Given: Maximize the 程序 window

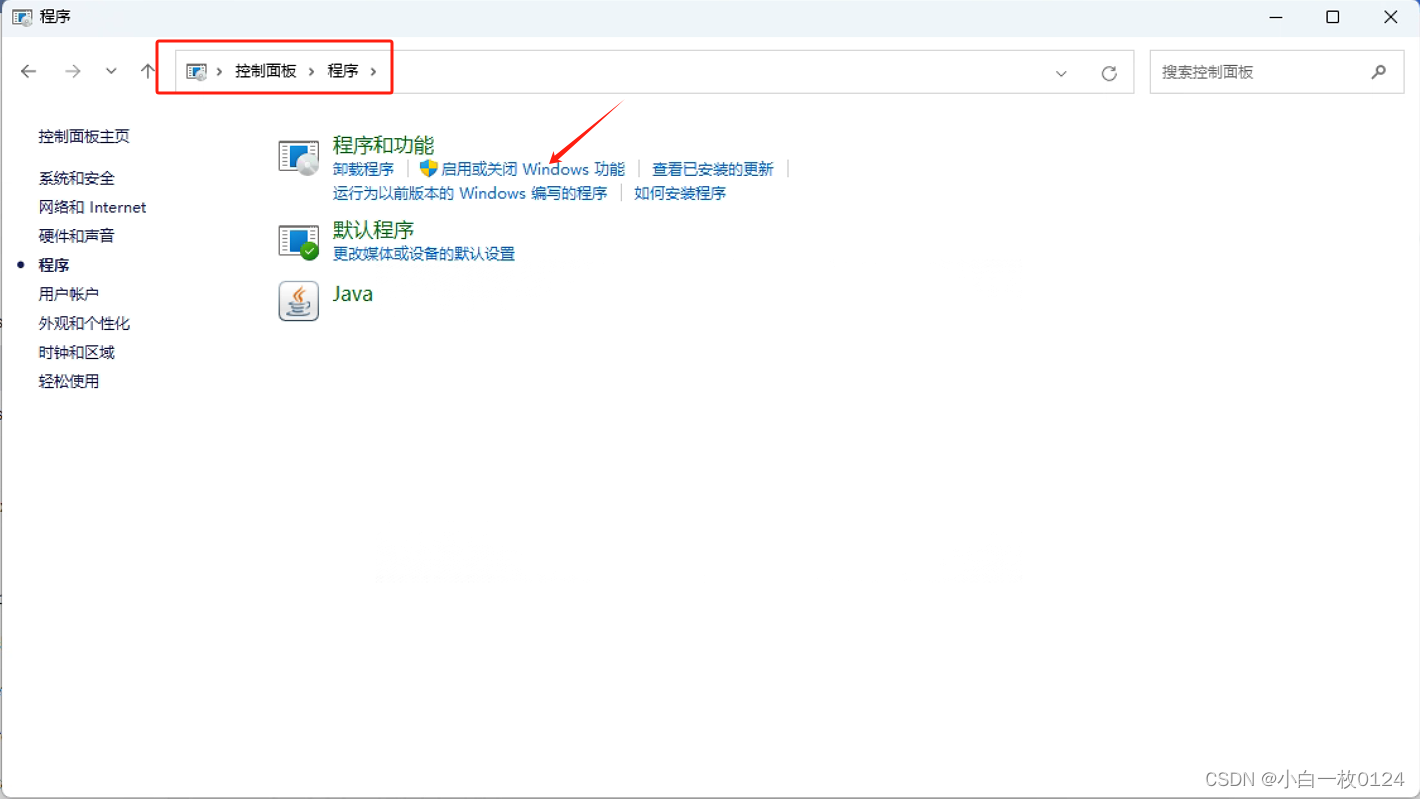Looking at the screenshot, I should [x=1333, y=17].
